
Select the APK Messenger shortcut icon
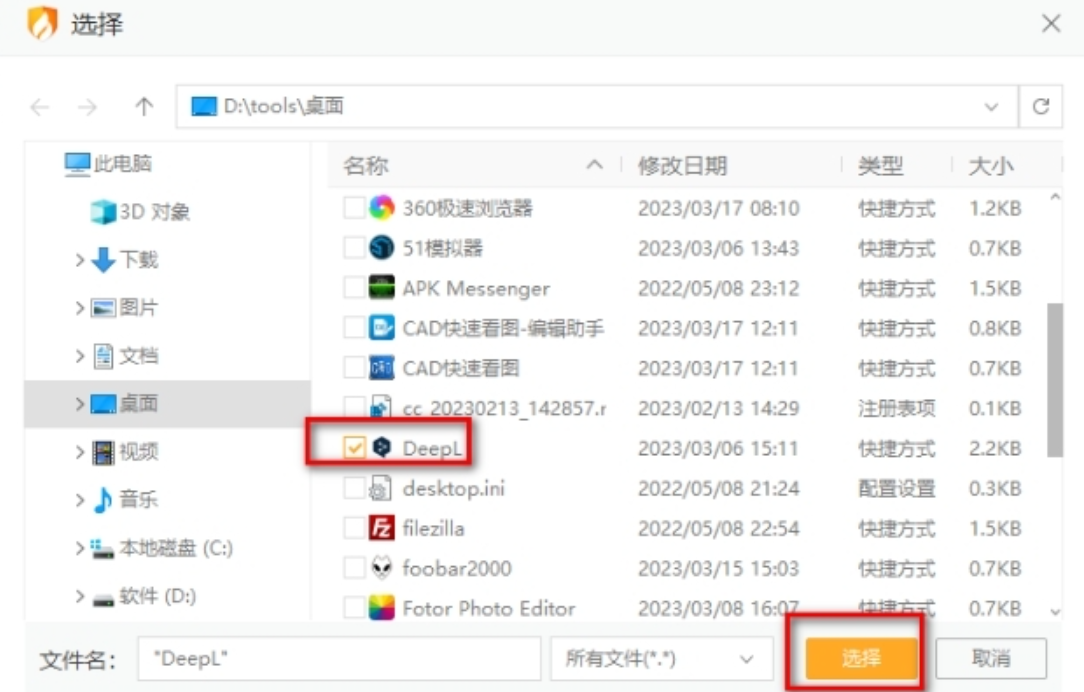pos(382,288)
